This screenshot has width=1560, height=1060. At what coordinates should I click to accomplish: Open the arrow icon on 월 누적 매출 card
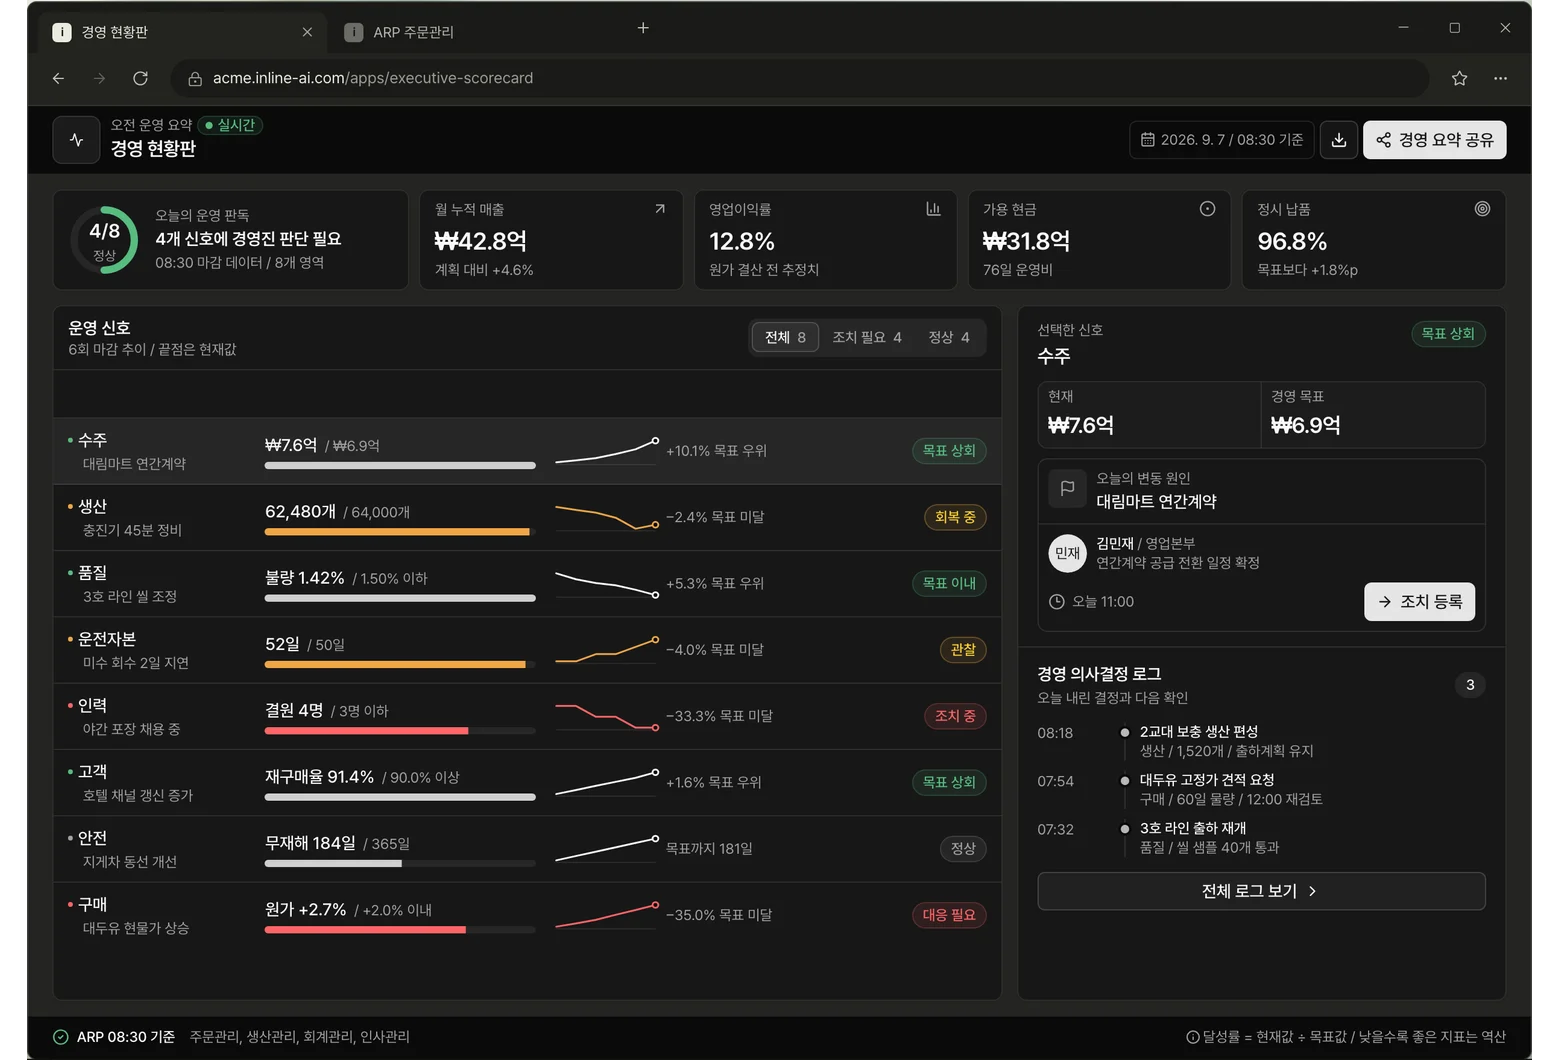pos(660,209)
